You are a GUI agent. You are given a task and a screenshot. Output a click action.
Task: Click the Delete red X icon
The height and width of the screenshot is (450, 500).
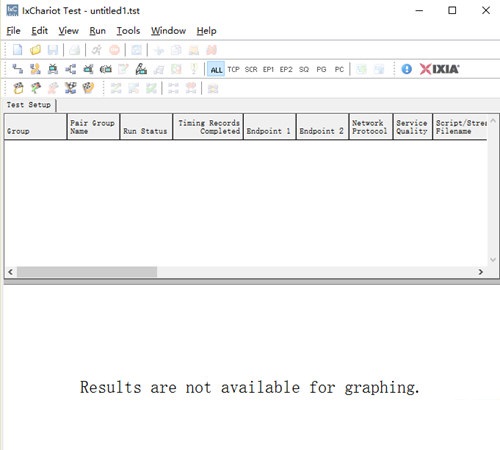(211, 50)
